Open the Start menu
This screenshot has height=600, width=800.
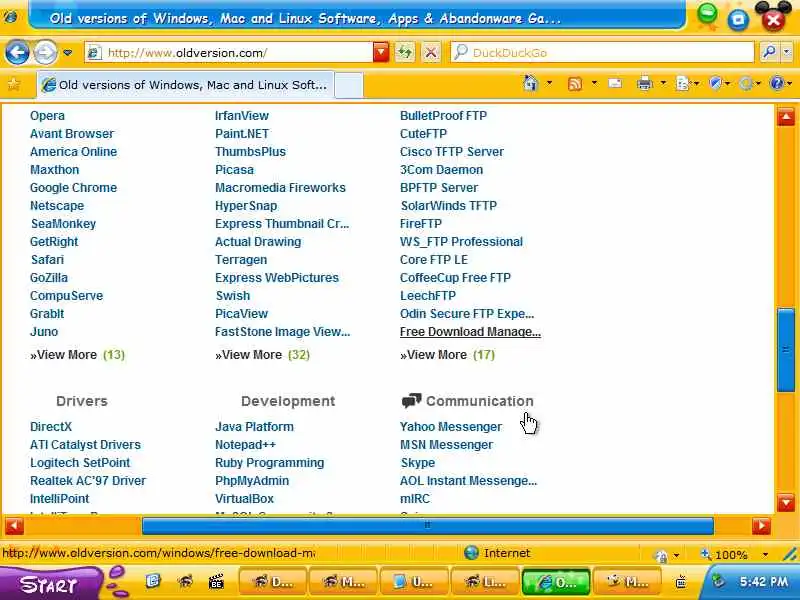coord(51,584)
